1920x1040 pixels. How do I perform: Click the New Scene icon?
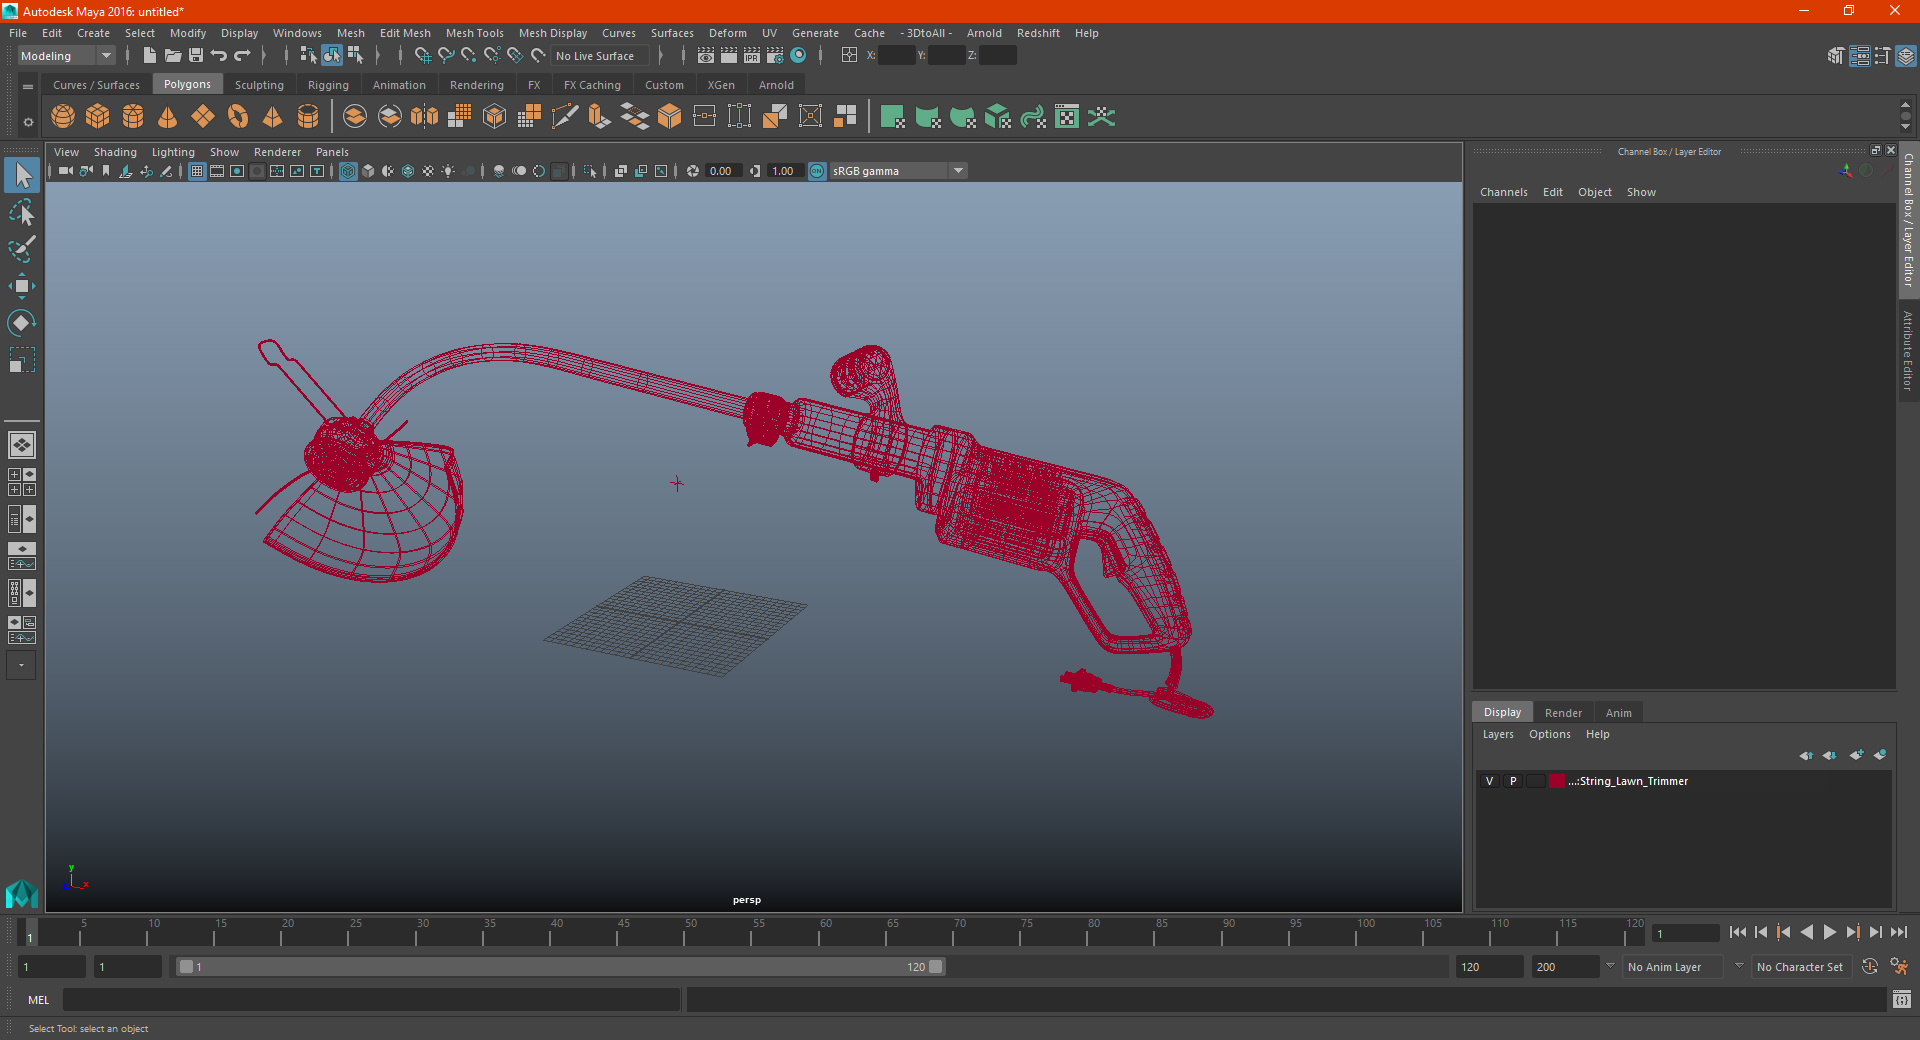pos(150,56)
